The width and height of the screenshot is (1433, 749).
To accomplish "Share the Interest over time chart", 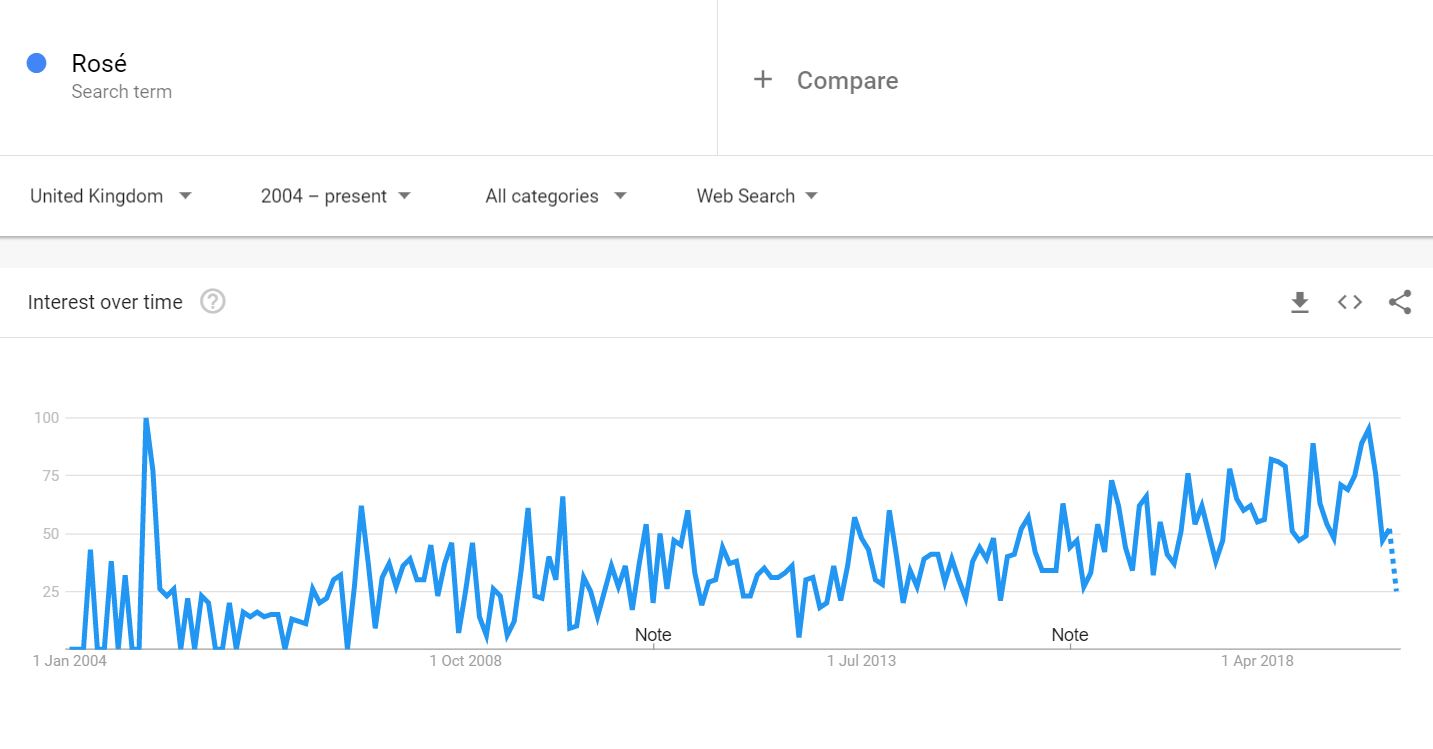I will (x=1400, y=302).
